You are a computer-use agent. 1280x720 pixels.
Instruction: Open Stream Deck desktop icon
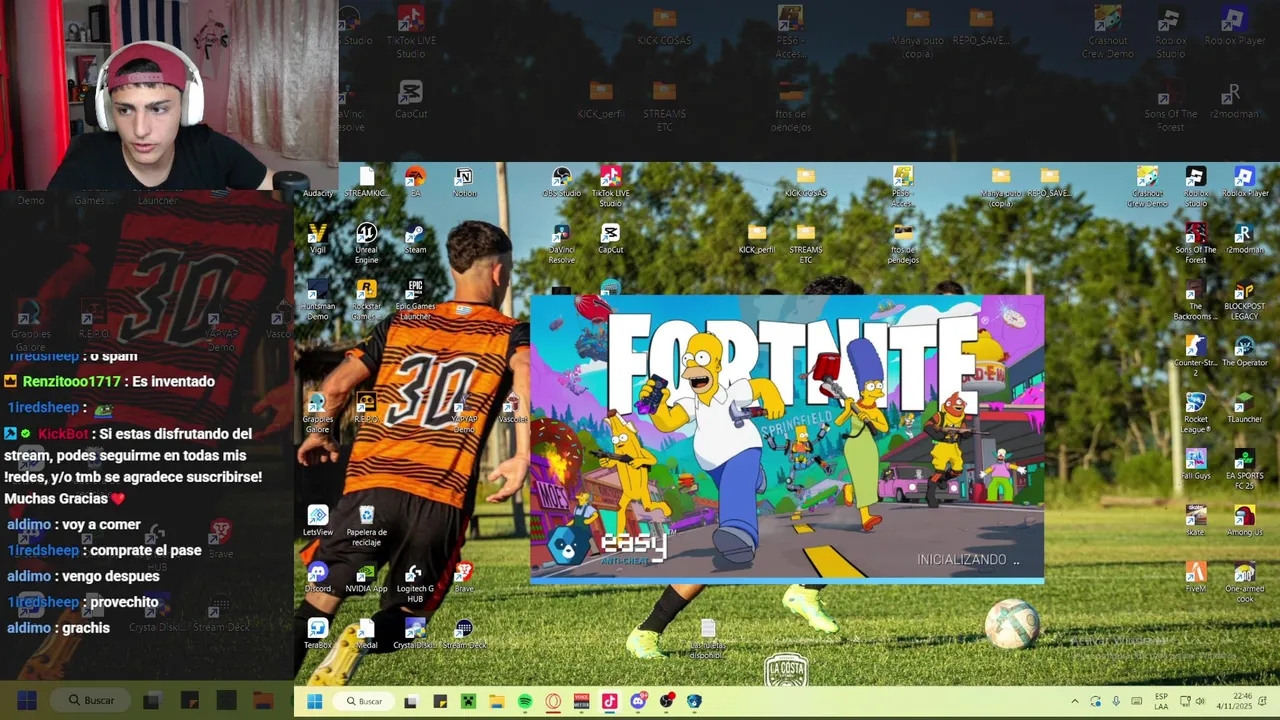point(464,634)
